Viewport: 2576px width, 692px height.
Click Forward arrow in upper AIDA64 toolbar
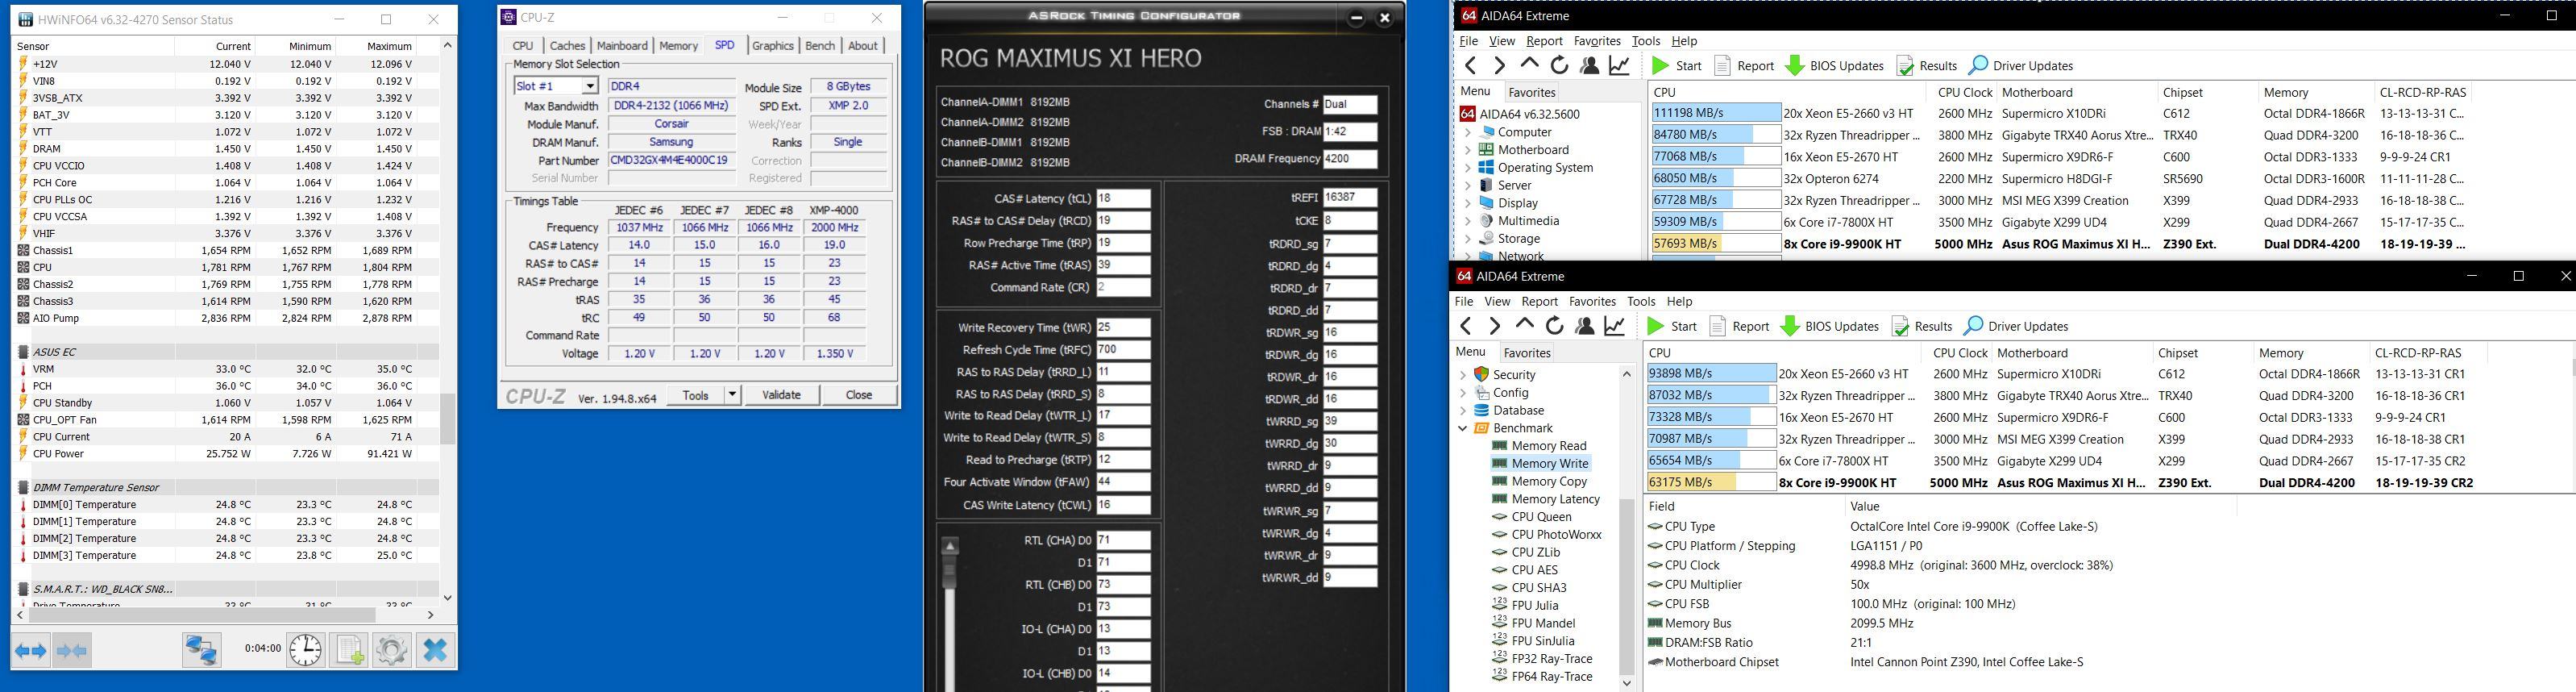coord(1498,66)
